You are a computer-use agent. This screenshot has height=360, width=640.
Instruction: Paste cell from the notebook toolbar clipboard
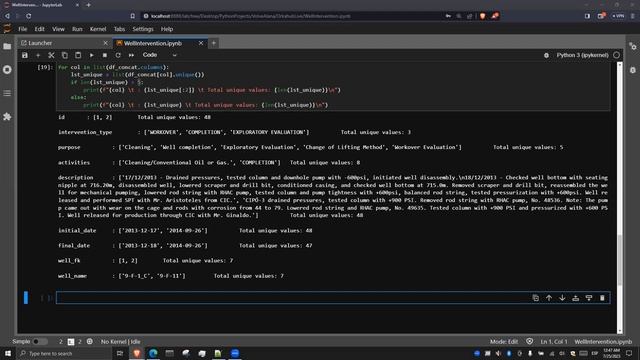(78, 55)
